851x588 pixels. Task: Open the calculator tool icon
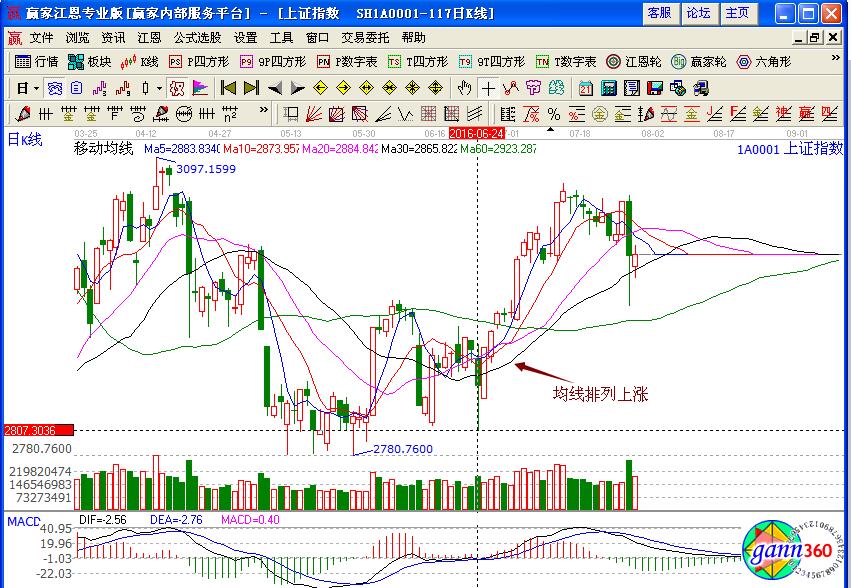tap(608, 87)
